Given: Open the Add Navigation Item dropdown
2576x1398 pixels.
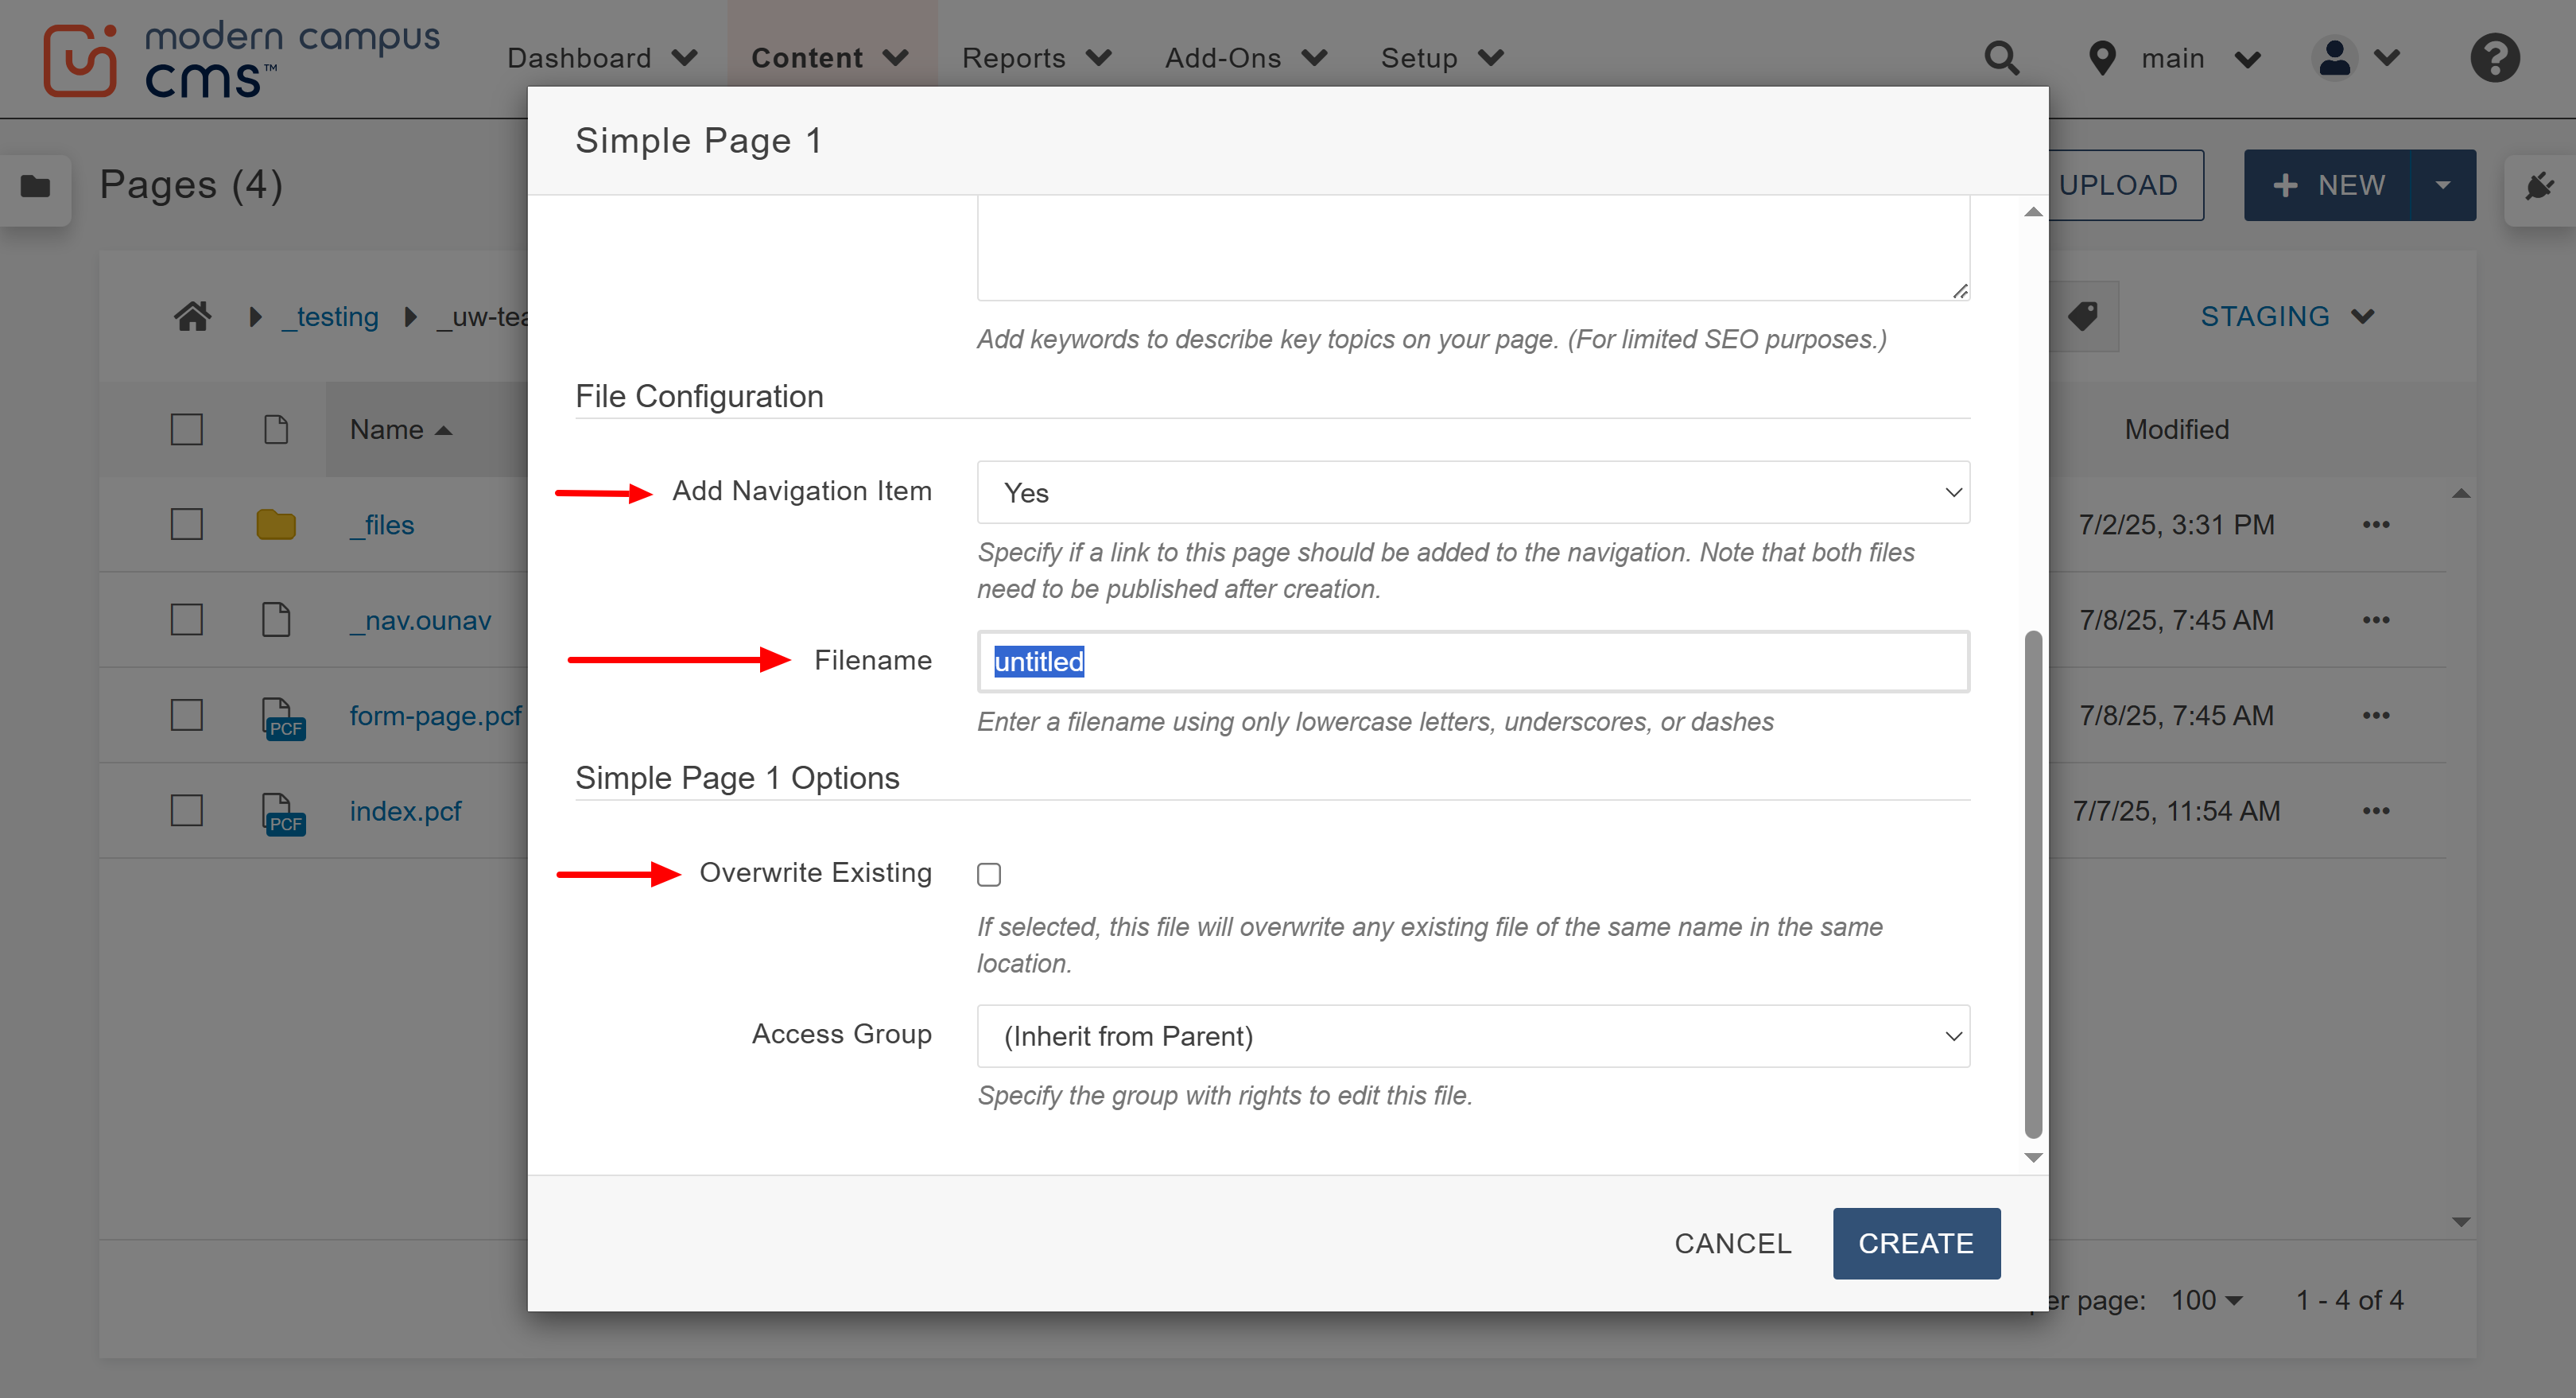Looking at the screenshot, I should [x=1472, y=492].
